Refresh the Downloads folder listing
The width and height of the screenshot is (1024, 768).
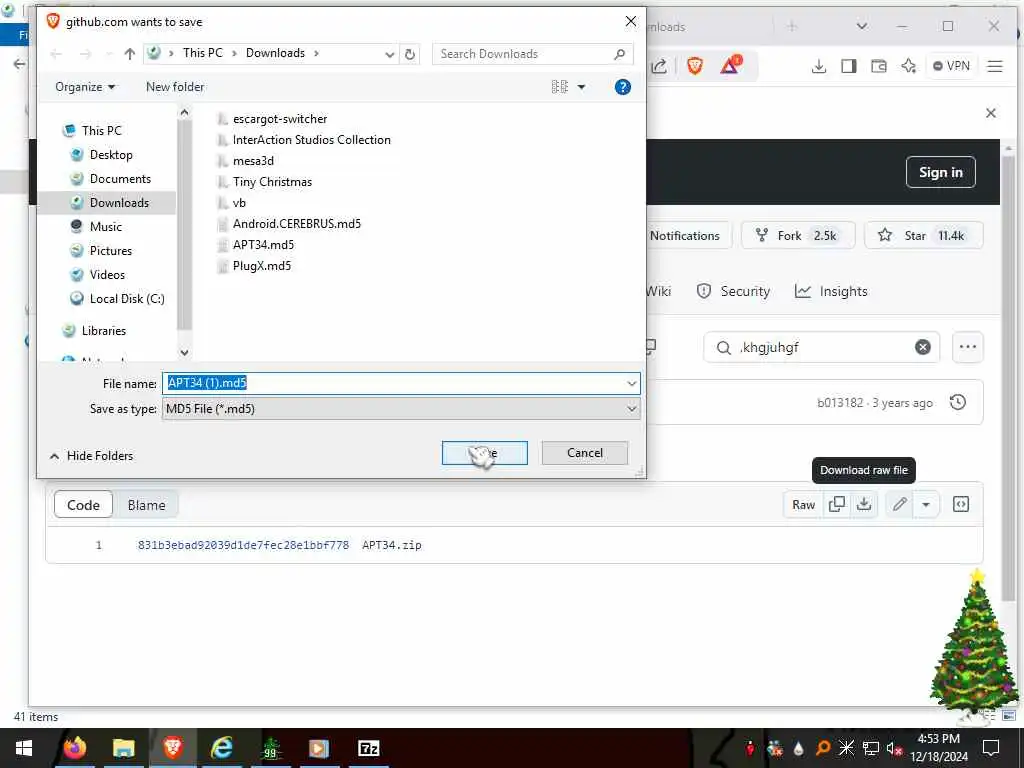click(409, 54)
